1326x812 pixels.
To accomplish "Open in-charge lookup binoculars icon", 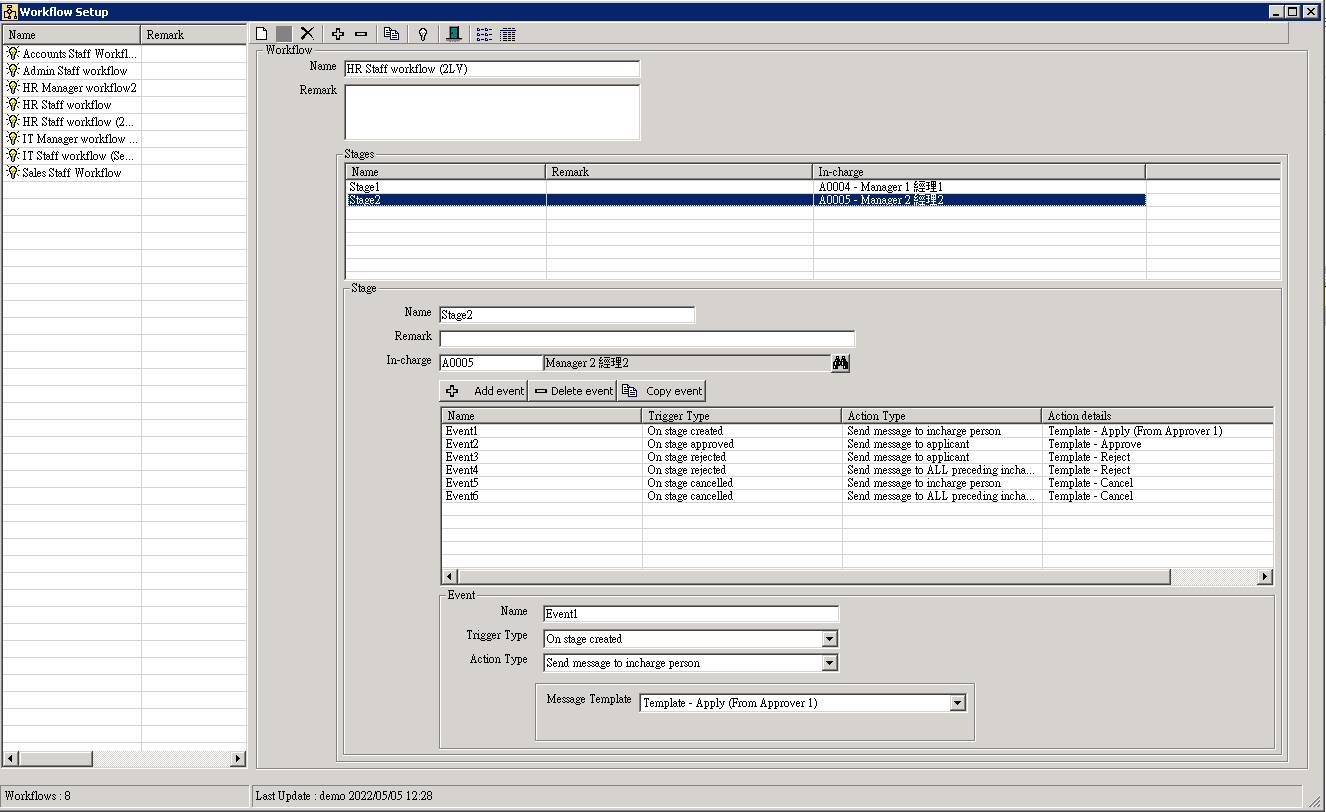I will pos(840,363).
